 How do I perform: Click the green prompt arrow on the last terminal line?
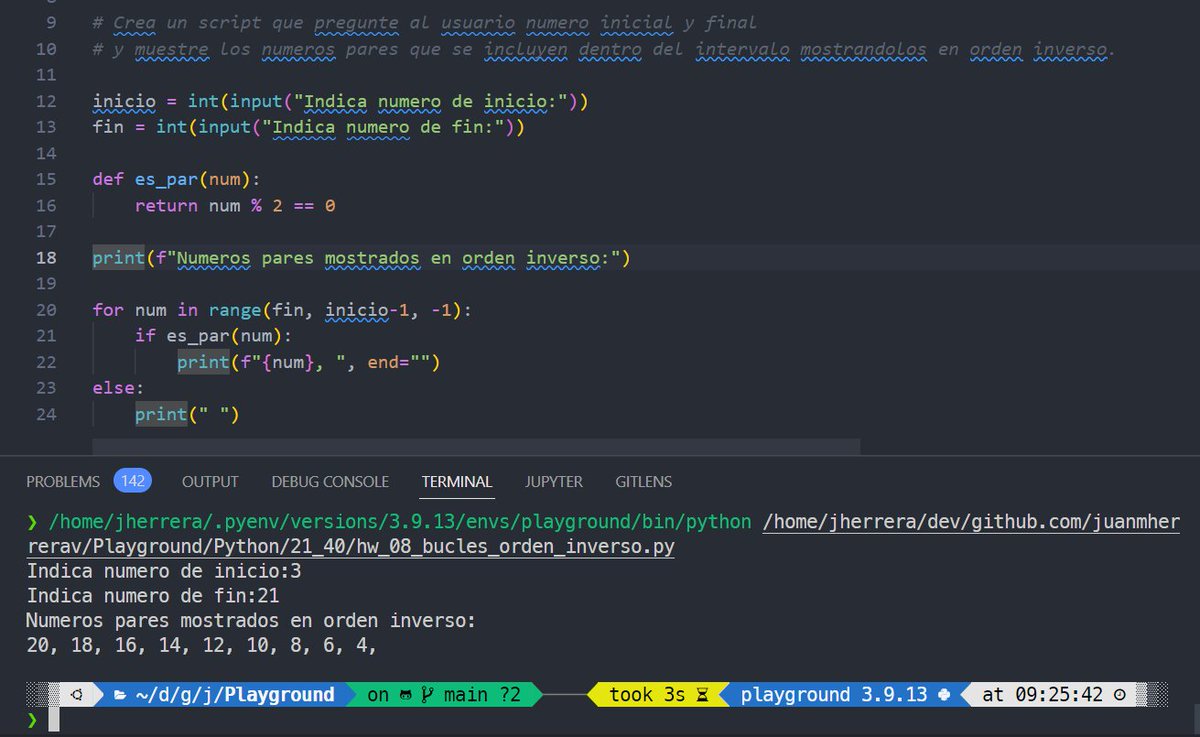32,720
